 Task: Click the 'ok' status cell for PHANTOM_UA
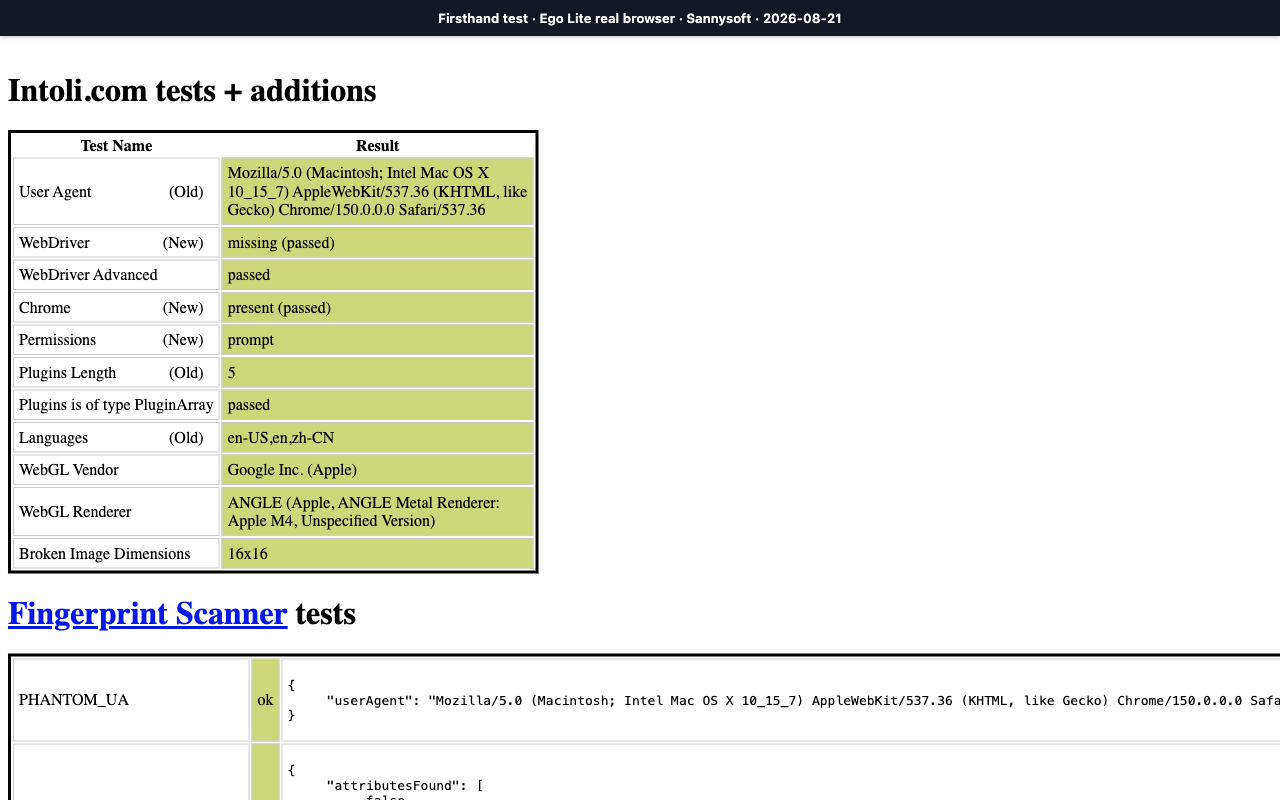click(x=265, y=700)
